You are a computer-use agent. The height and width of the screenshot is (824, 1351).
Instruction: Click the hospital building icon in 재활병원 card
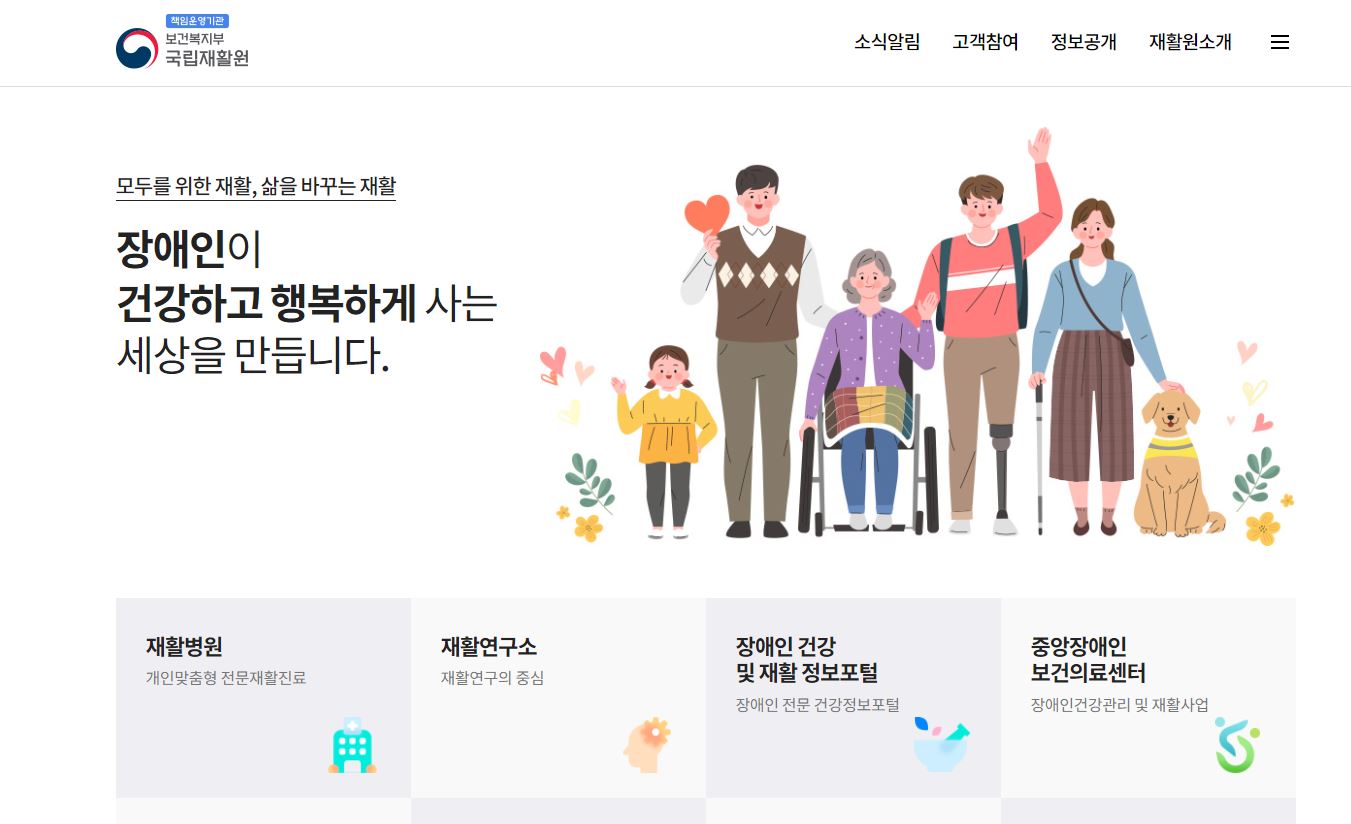coord(352,745)
